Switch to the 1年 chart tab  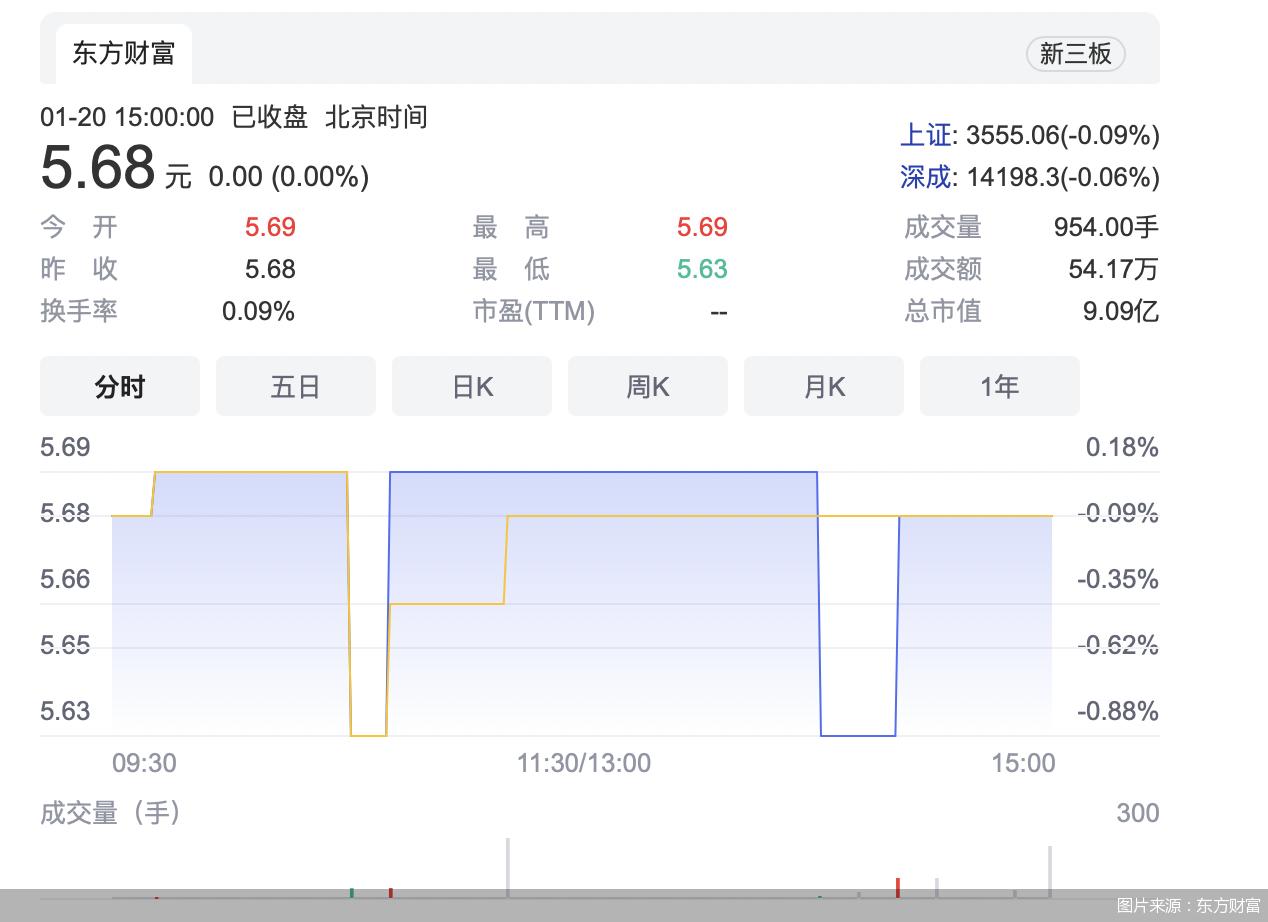pos(1000,386)
